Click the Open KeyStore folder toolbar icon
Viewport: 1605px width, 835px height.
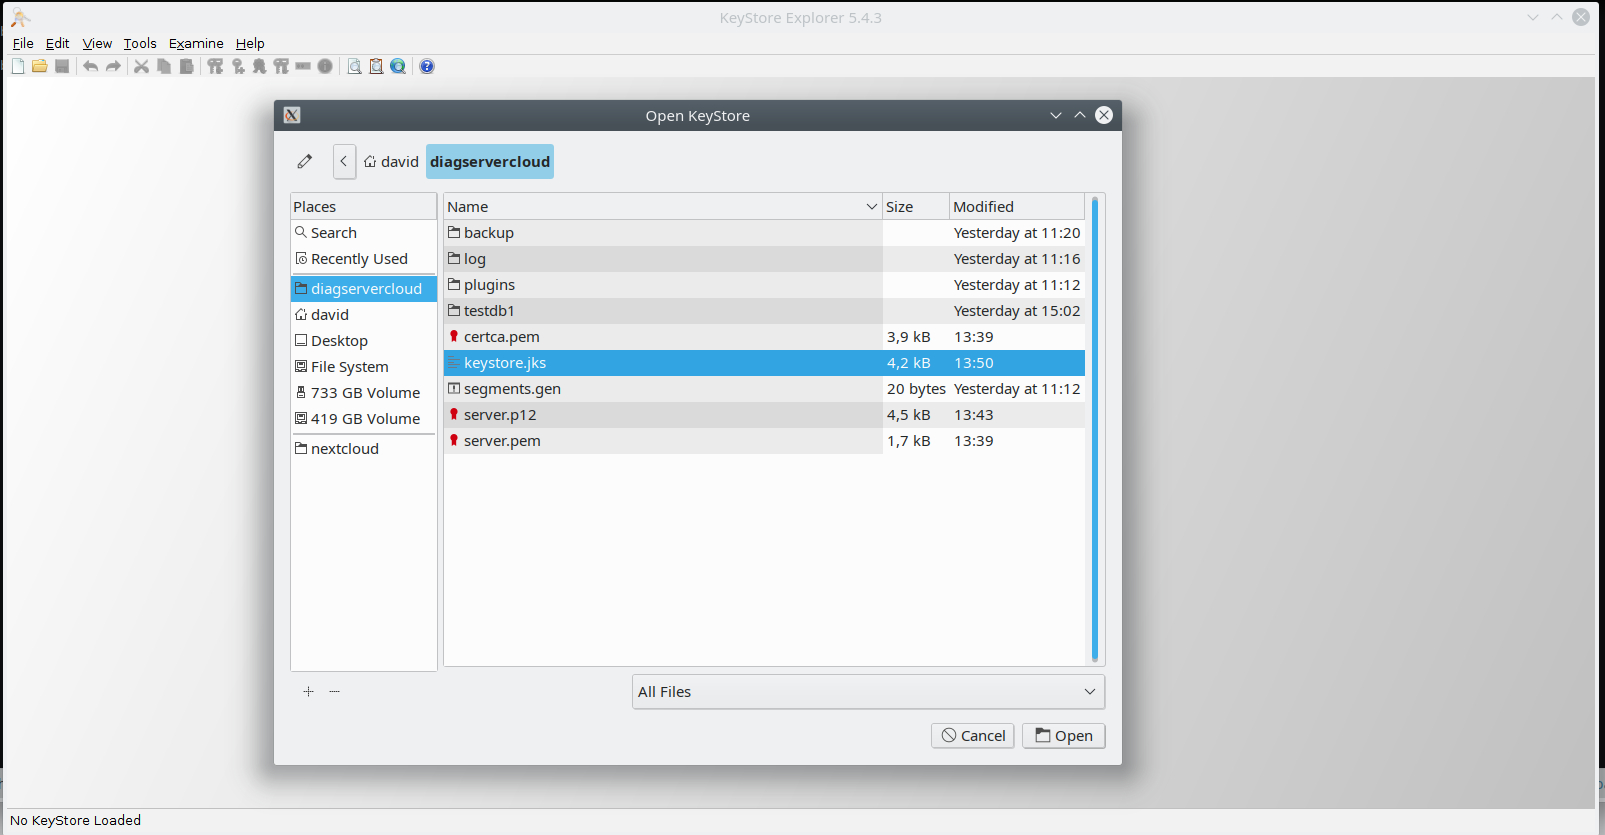pos(40,66)
